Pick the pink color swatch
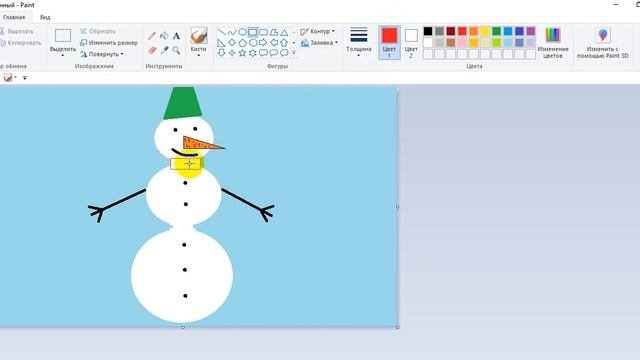The width and height of the screenshot is (640, 360). click(462, 42)
